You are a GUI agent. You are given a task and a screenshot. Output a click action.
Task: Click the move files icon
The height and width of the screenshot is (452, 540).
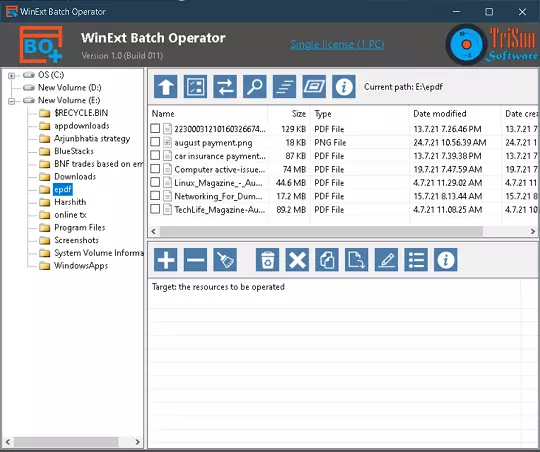point(356,260)
